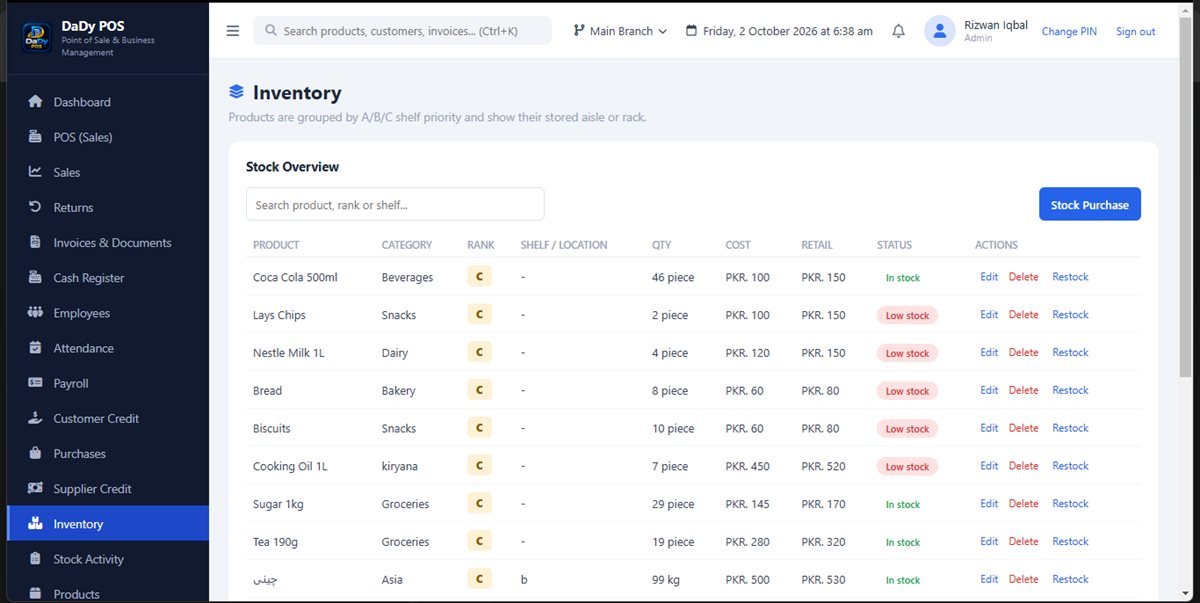Click the '99 kg' quantity cell

[x=666, y=580]
